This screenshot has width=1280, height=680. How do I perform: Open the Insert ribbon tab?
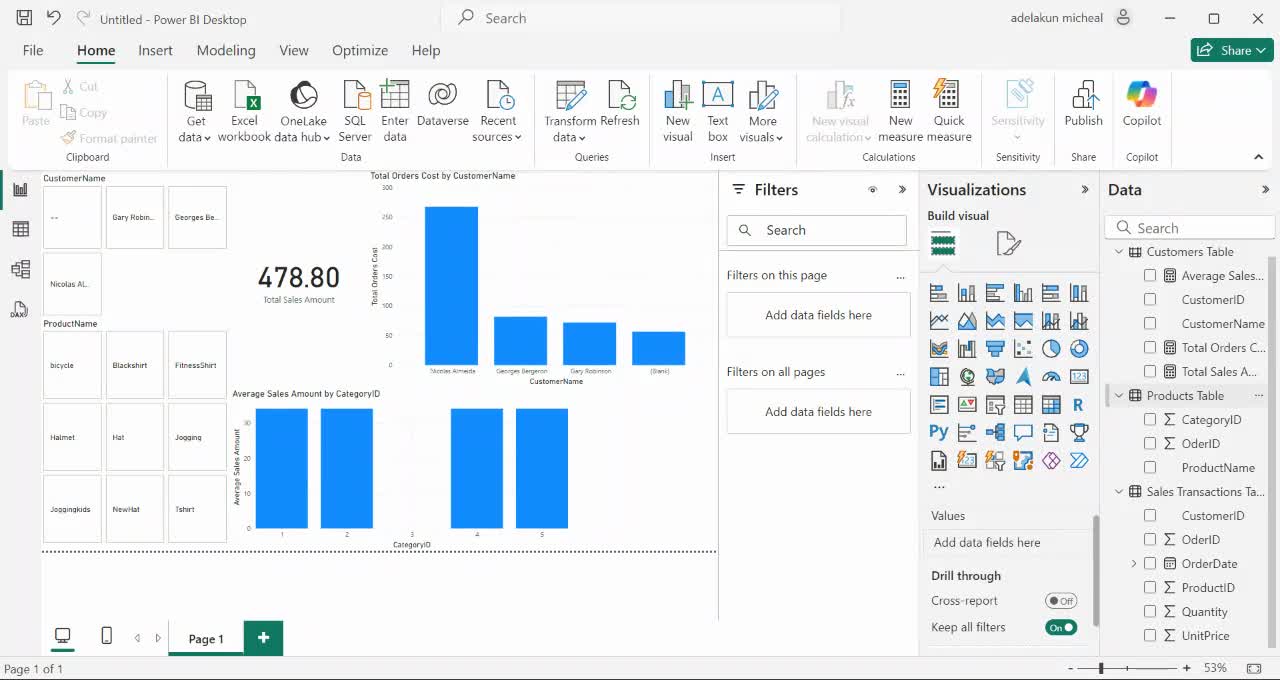click(x=155, y=50)
